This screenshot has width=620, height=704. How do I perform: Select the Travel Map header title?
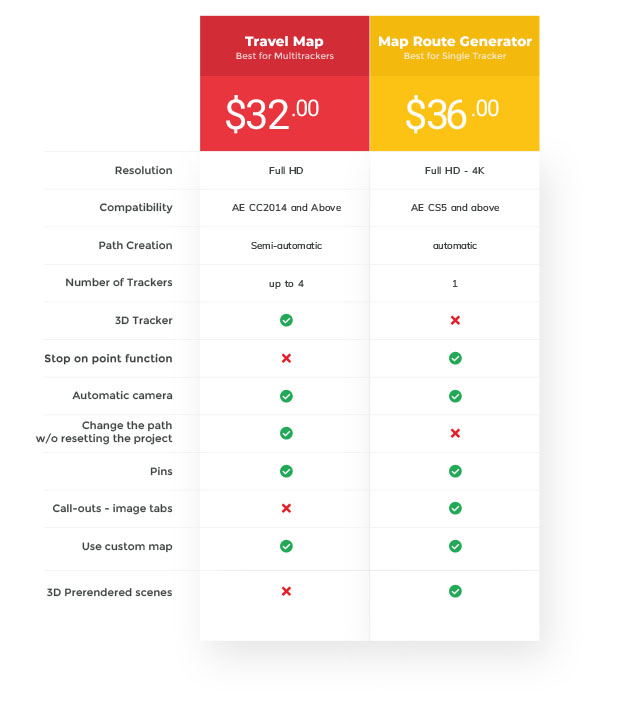(284, 41)
